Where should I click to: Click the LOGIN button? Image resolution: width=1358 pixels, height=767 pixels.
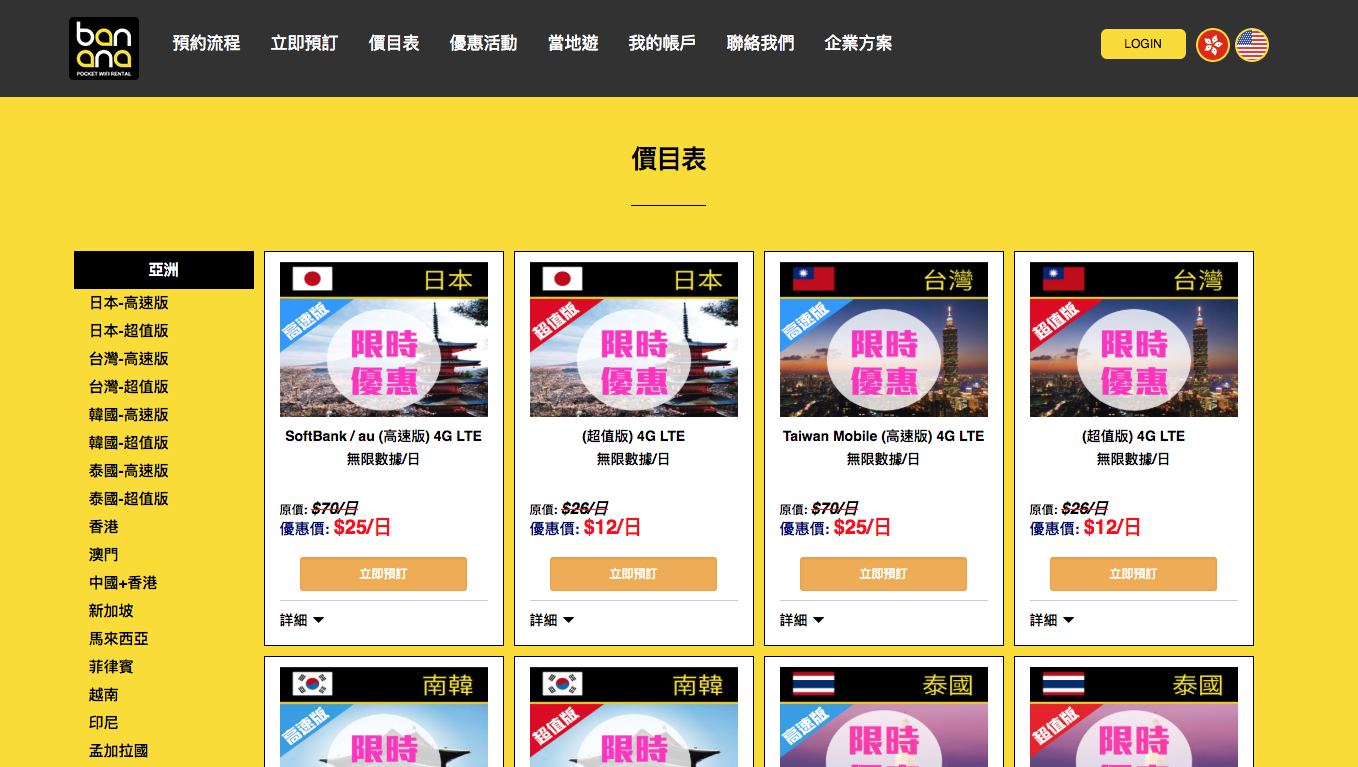1143,44
